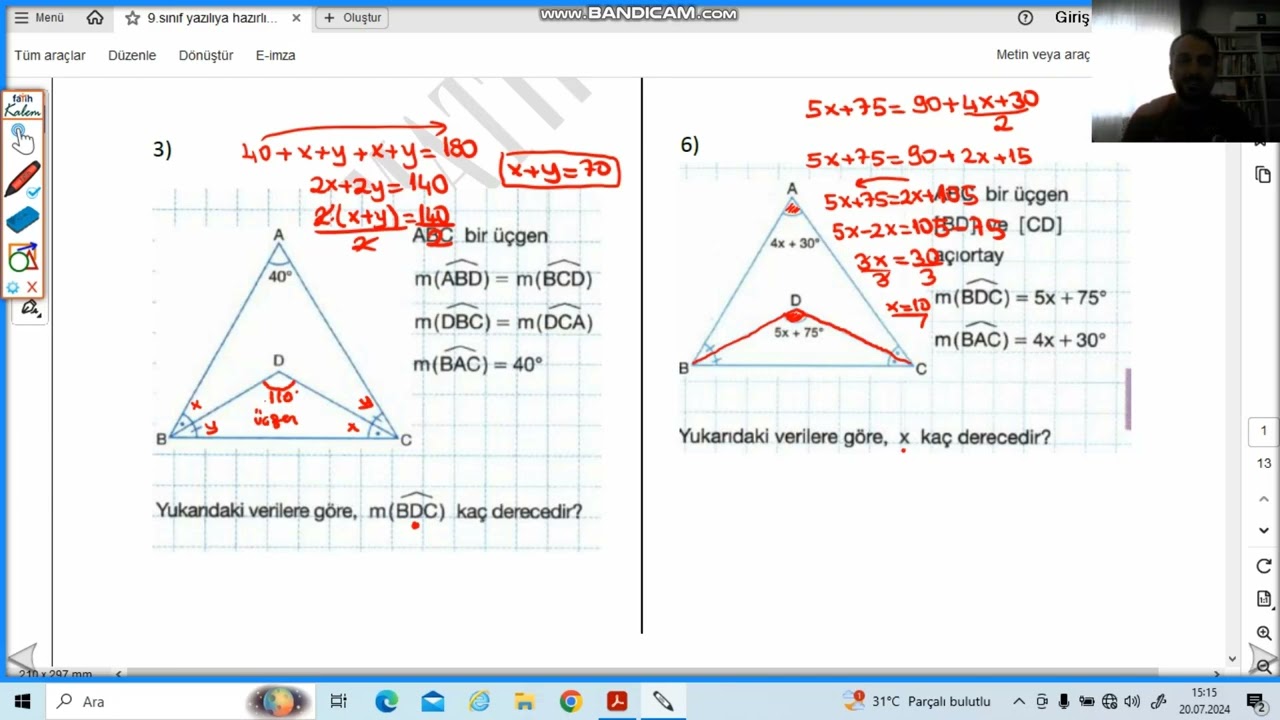Open the pen workspace tray icon
The width and height of the screenshot is (1280, 720).
1159,701
